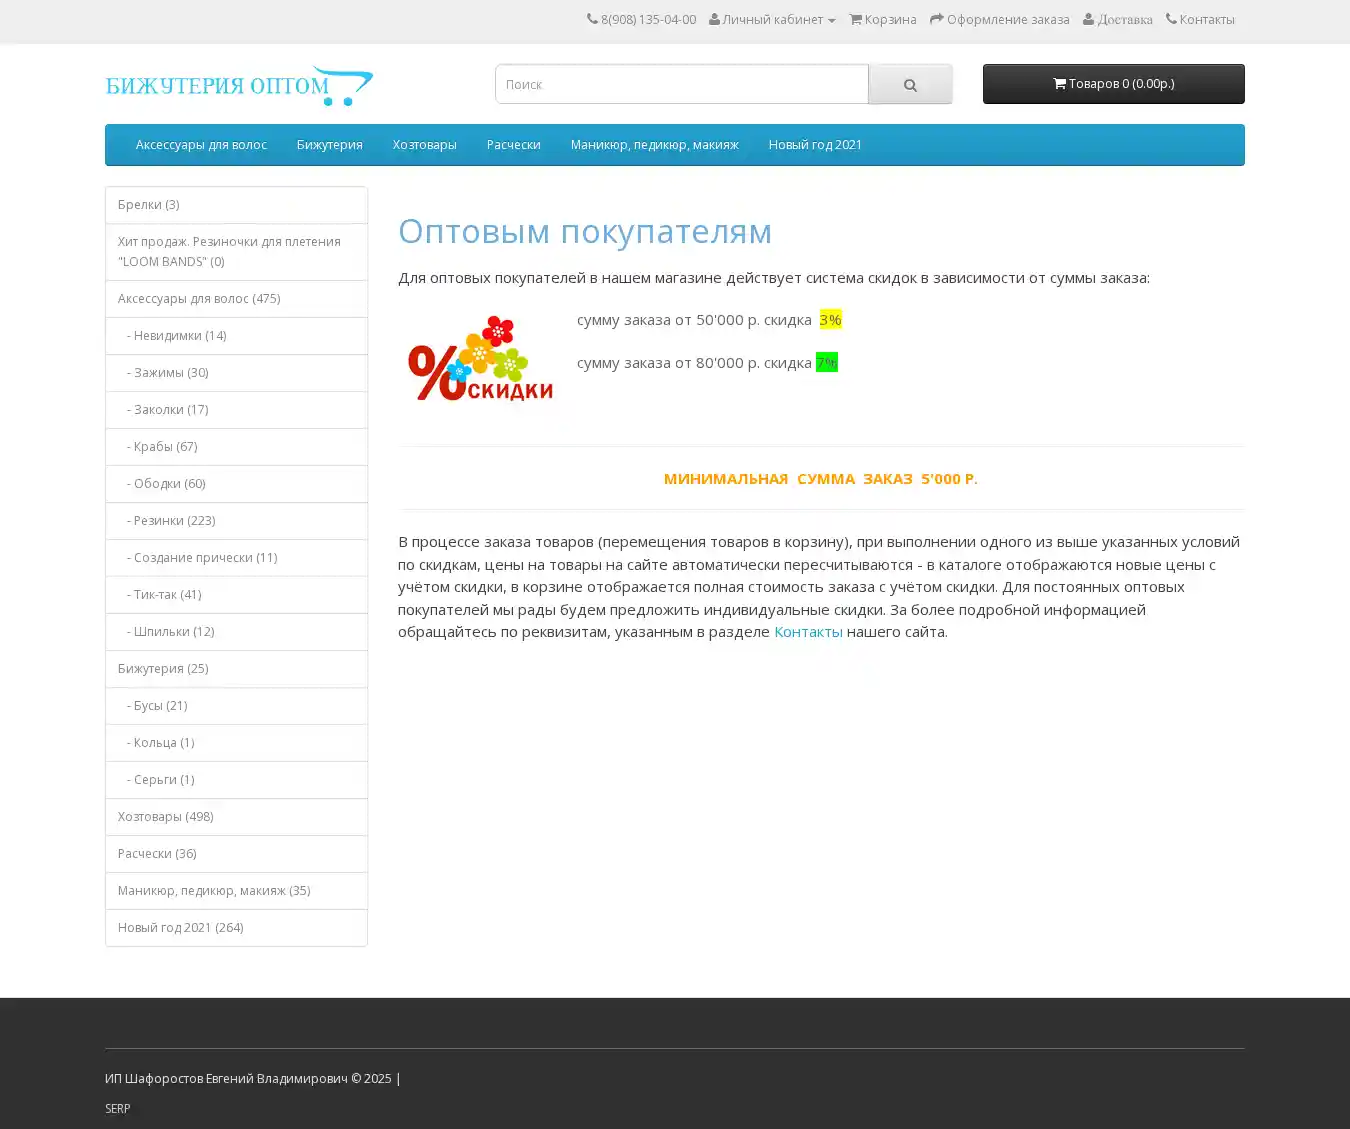The image size is (1350, 1129).
Task: Click the arrow icon for Оформление заказа
Action: click(936, 19)
